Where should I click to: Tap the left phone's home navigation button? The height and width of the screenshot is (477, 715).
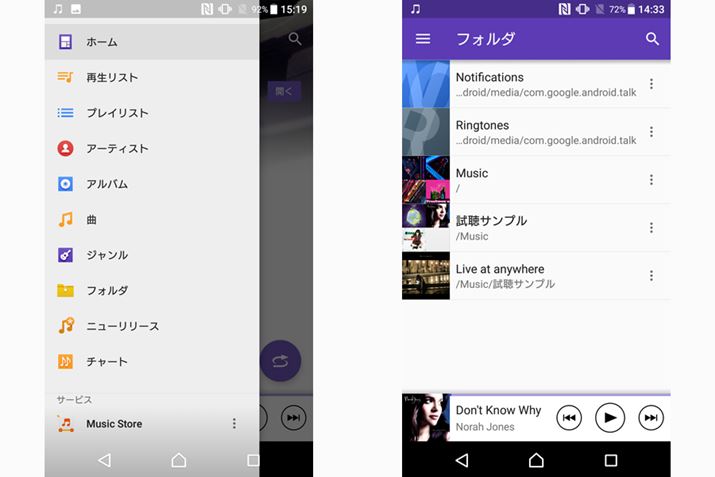click(x=178, y=460)
